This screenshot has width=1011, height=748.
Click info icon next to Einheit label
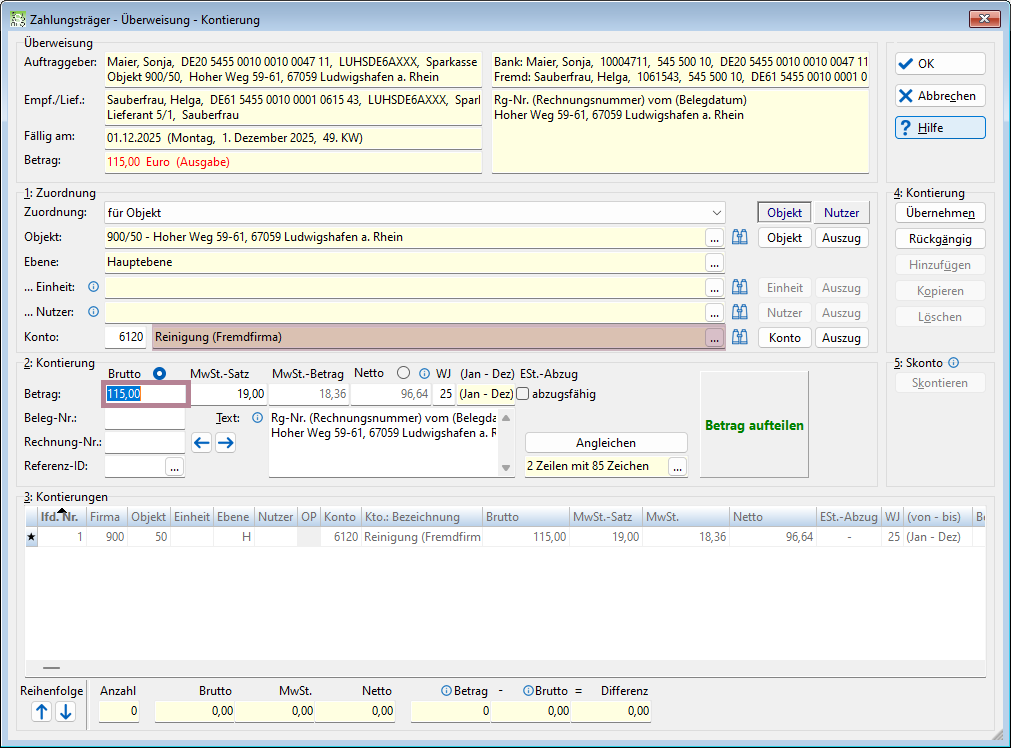[x=93, y=287]
